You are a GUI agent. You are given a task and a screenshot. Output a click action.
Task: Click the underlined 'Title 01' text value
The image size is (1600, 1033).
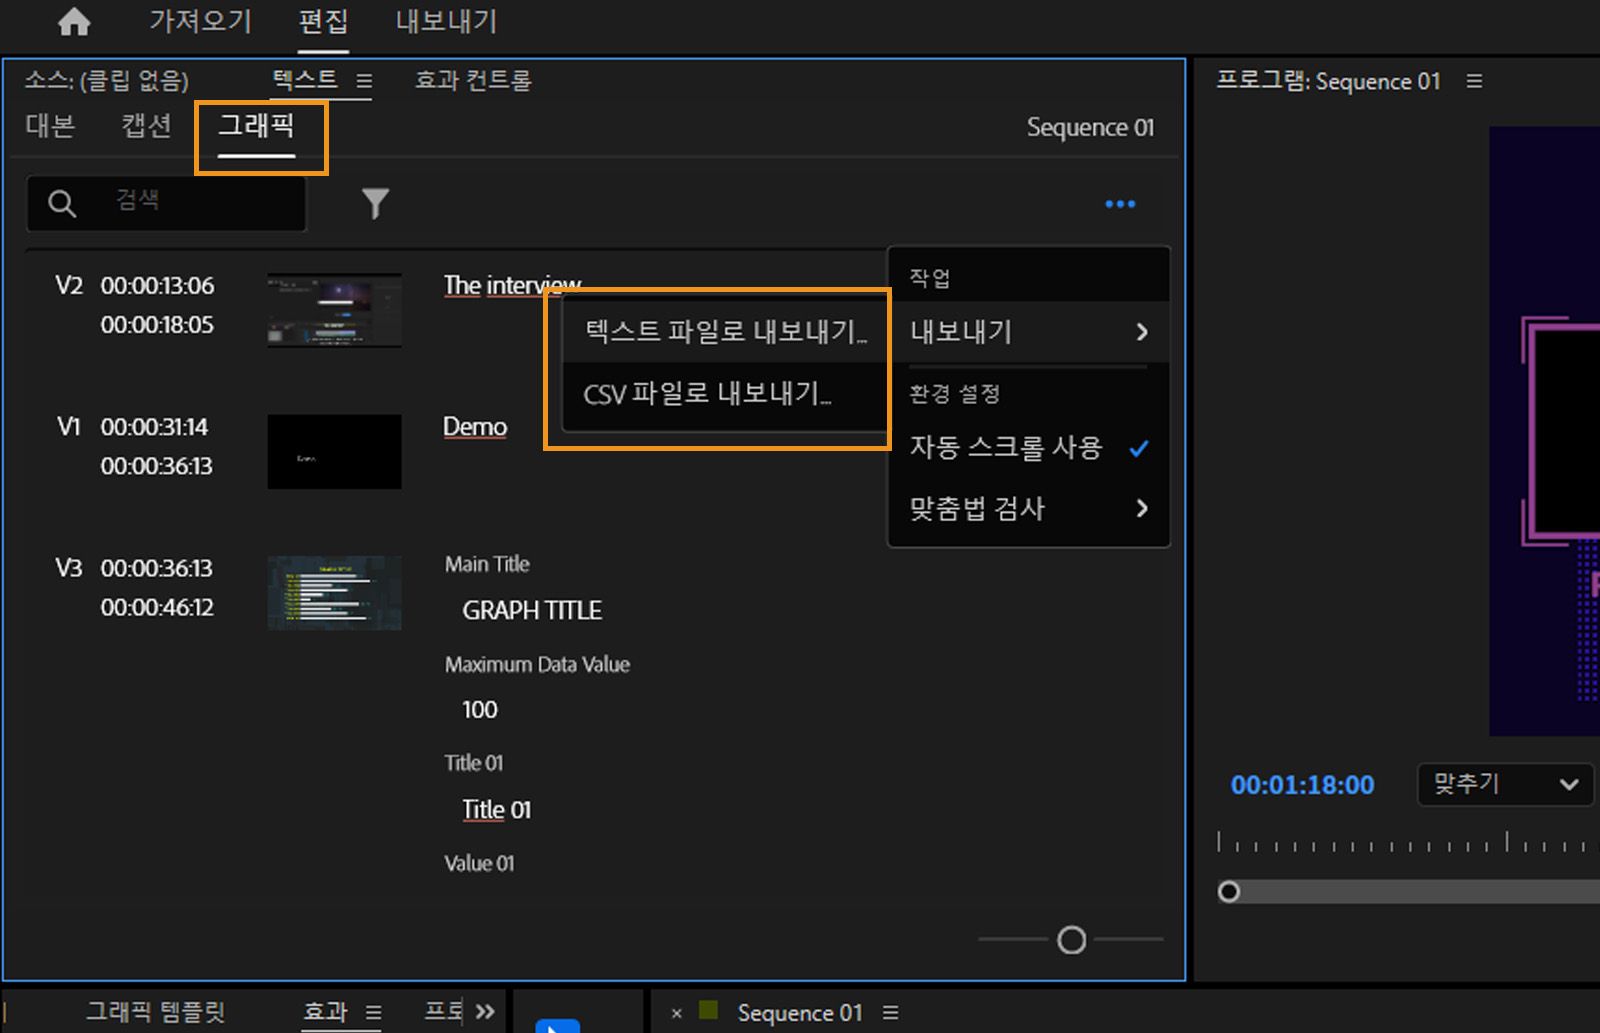pyautogui.click(x=496, y=809)
